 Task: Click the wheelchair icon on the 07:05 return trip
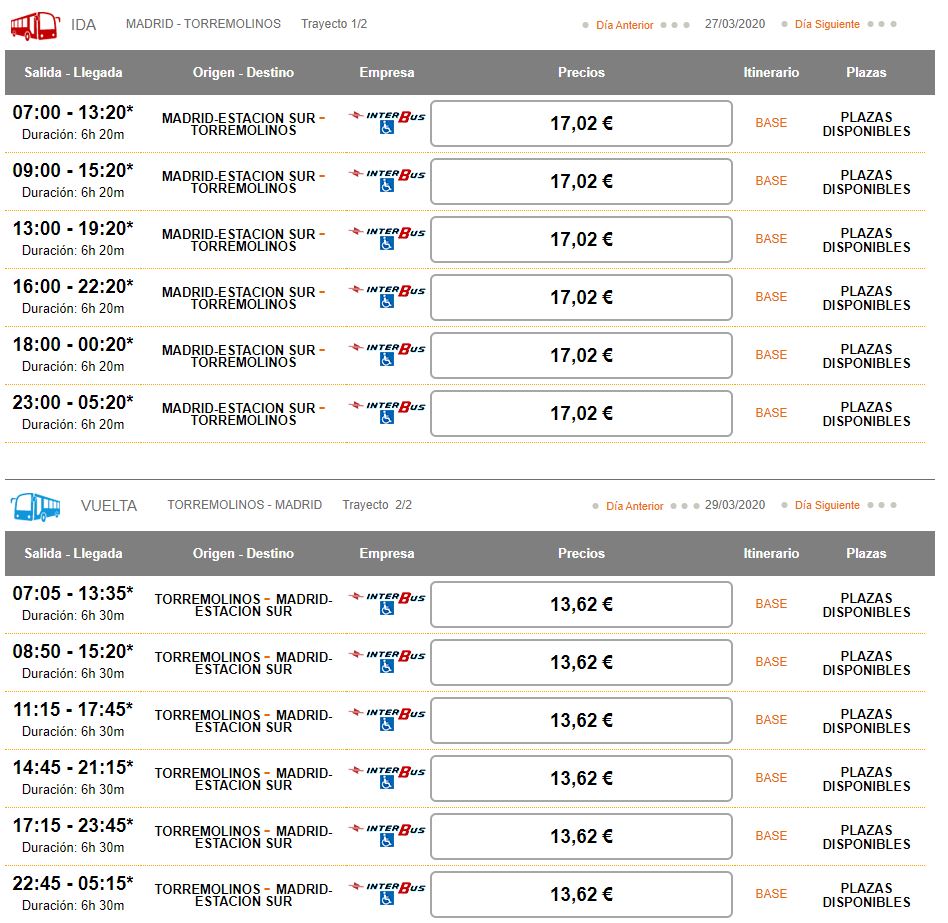coord(387,608)
